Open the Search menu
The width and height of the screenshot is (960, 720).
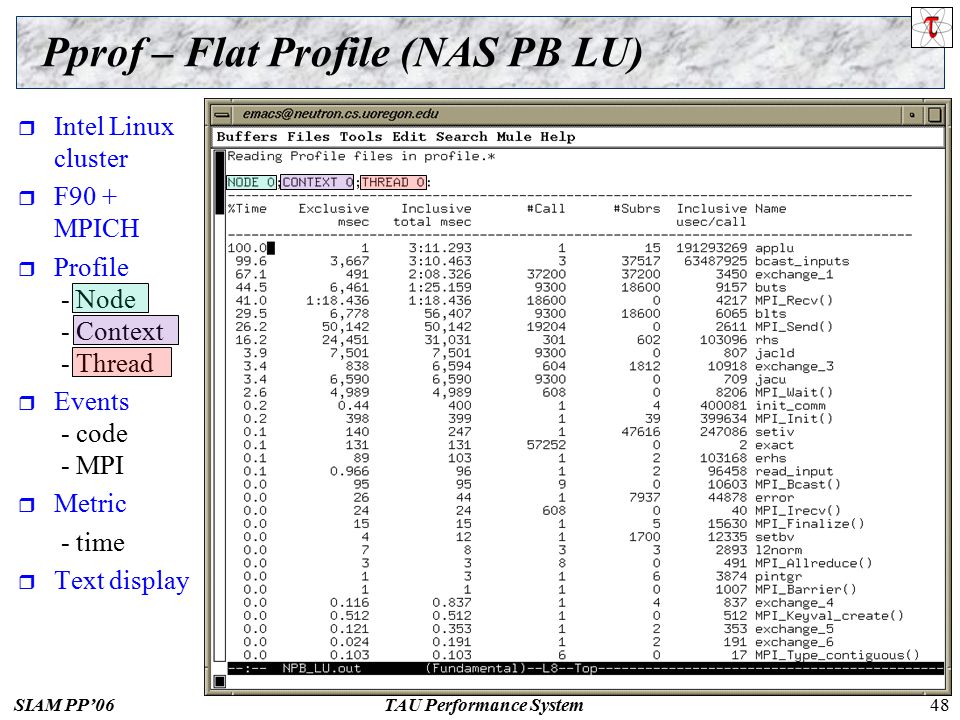coord(462,137)
